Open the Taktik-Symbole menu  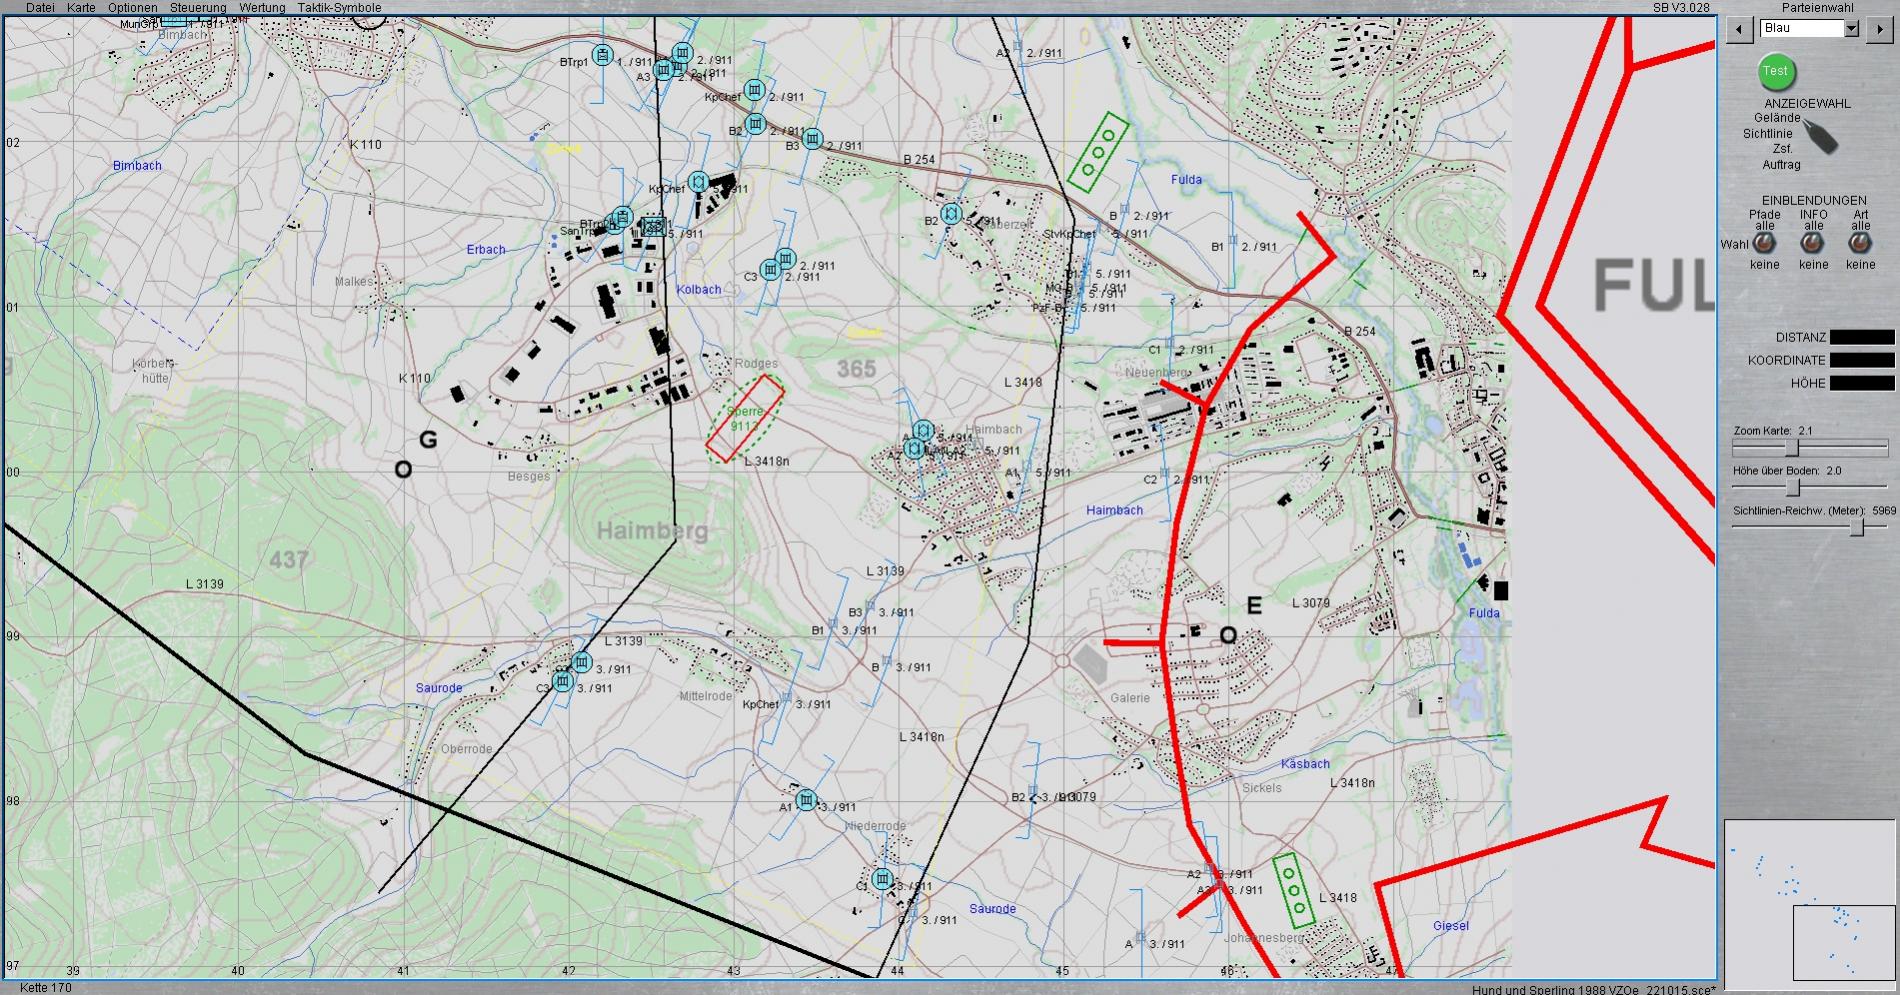pyautogui.click(x=339, y=8)
